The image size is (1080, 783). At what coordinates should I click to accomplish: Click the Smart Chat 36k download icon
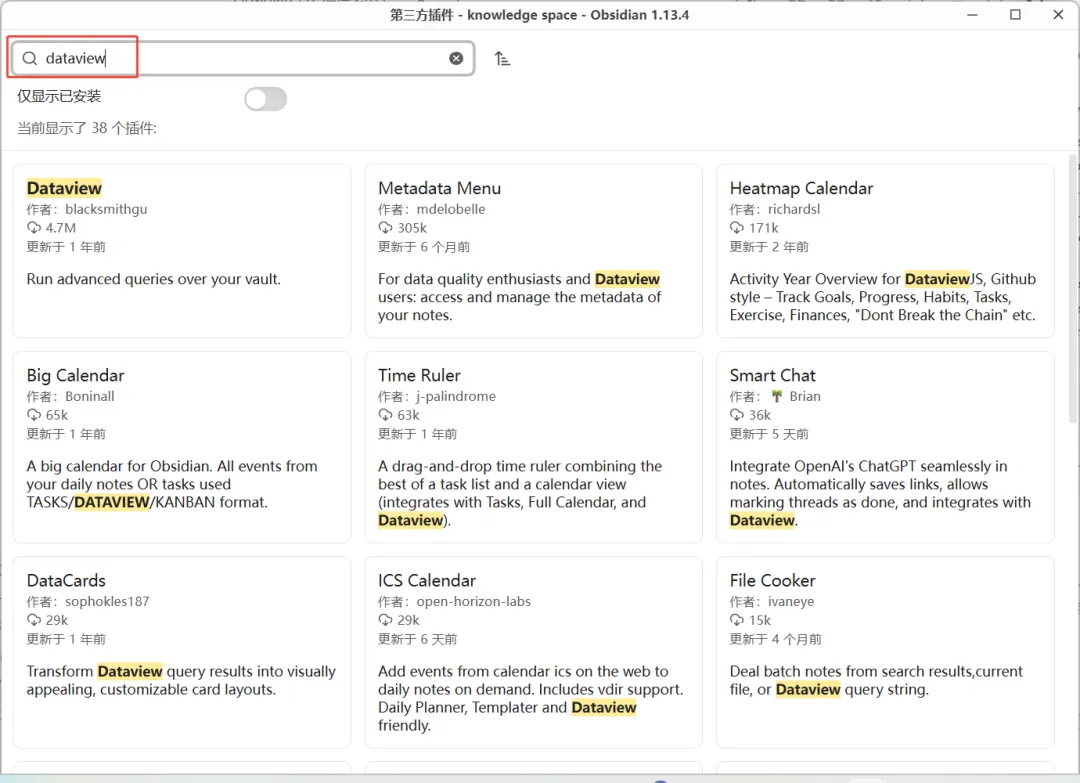[737, 415]
